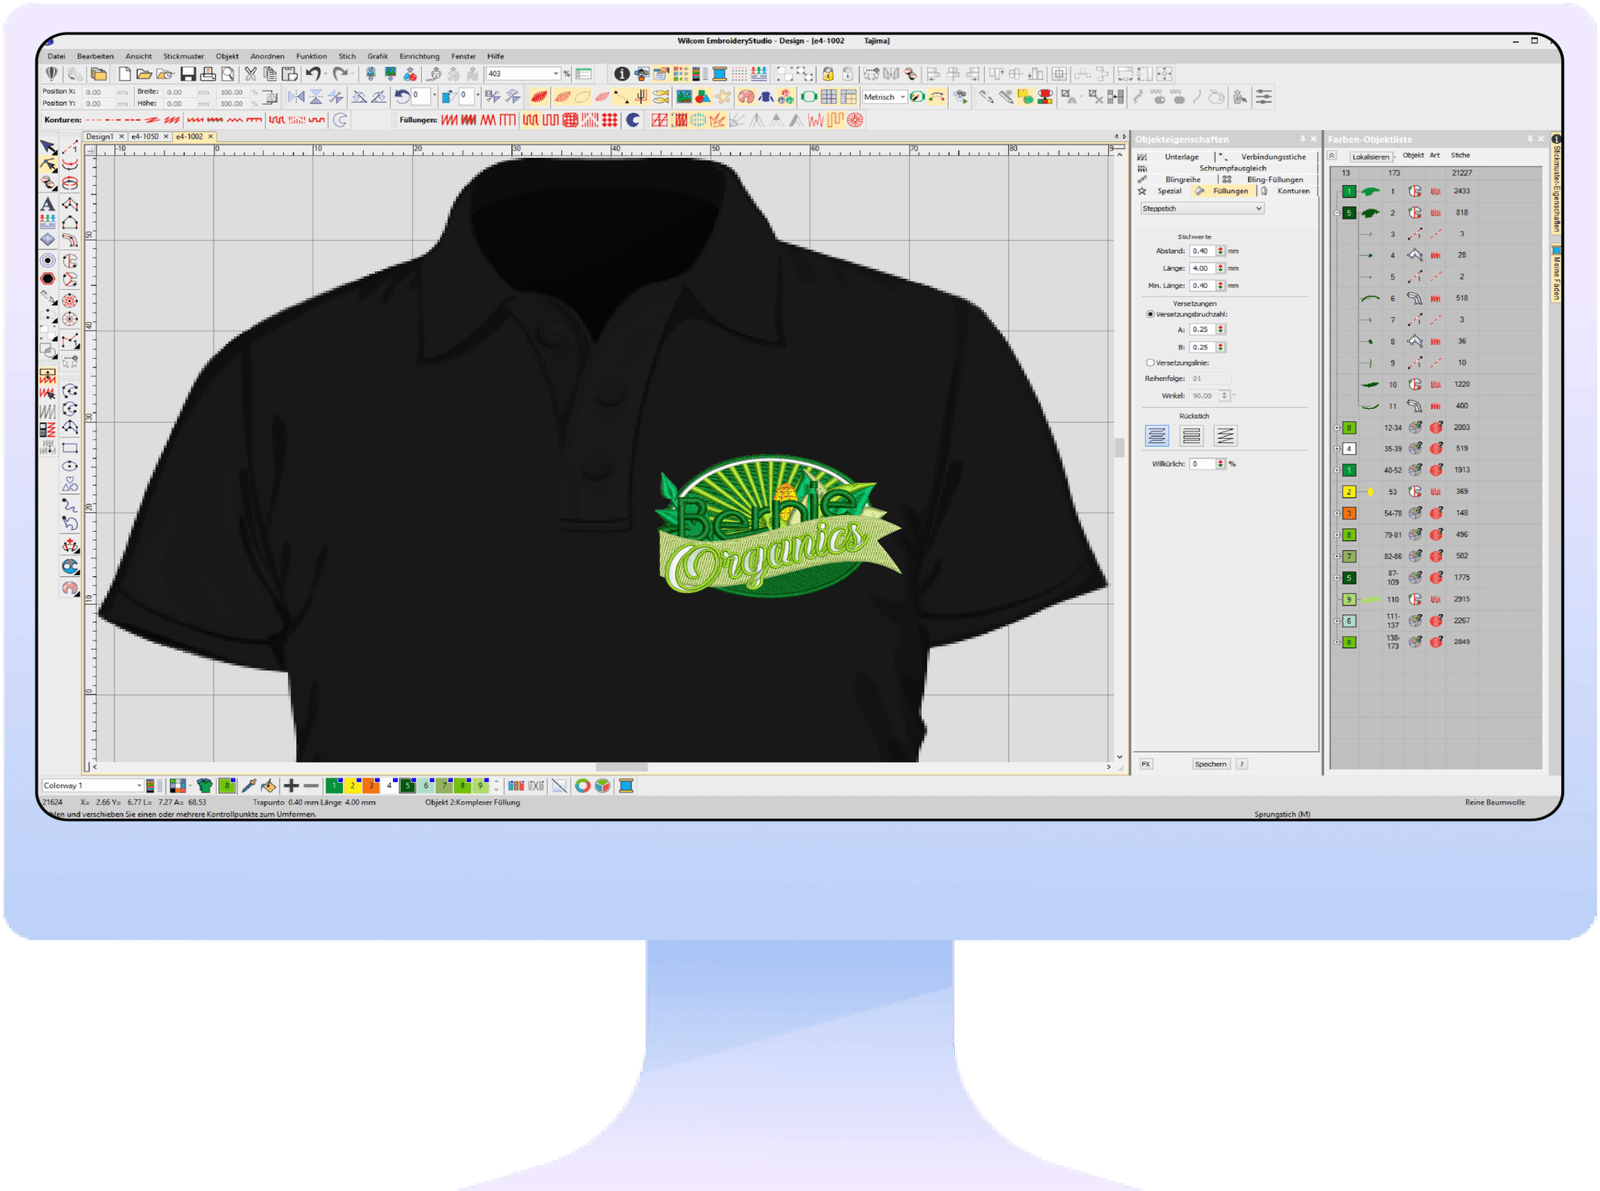Click the Print design icon

(x=207, y=74)
